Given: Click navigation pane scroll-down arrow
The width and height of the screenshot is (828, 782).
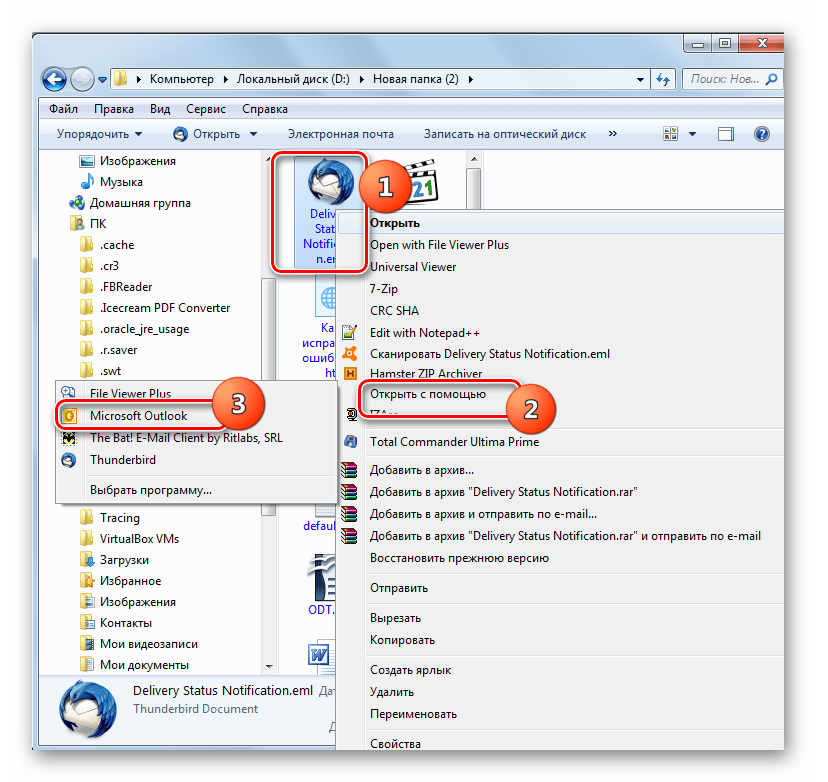Looking at the screenshot, I should coord(269,666).
